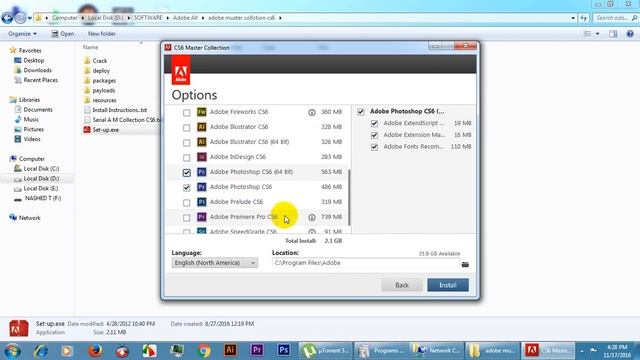This screenshot has width=640, height=360.
Task: Click the Adobe InDesign CS6 product icon
Action: point(202,157)
